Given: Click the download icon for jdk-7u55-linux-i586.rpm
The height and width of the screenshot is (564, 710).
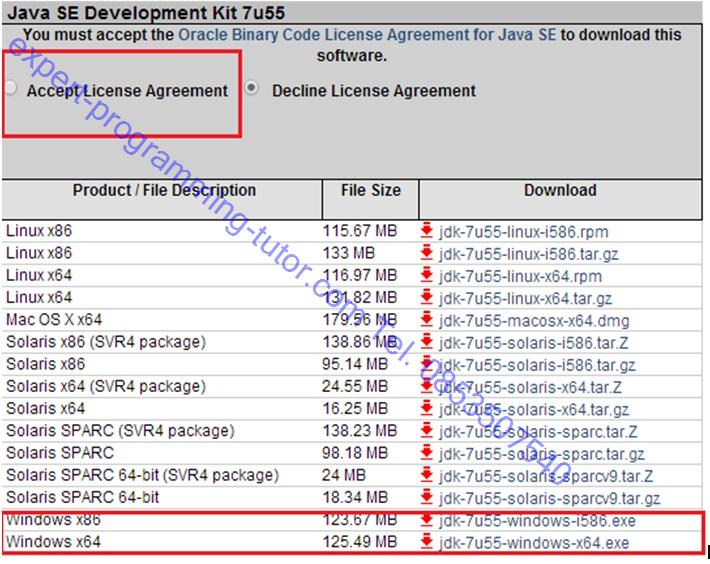Looking at the screenshot, I should tap(427, 230).
